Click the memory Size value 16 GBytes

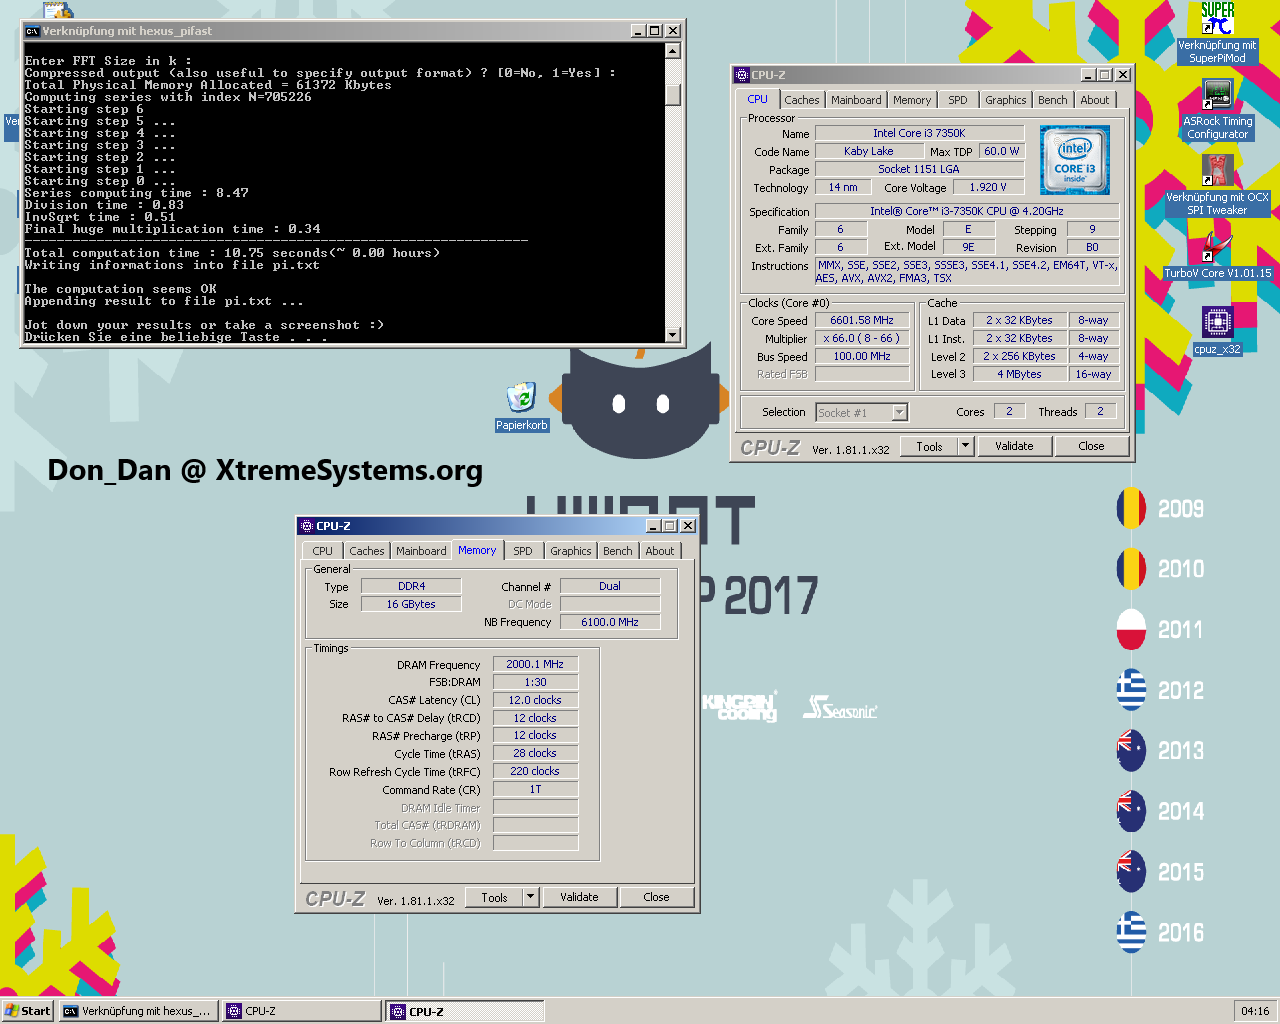point(411,604)
